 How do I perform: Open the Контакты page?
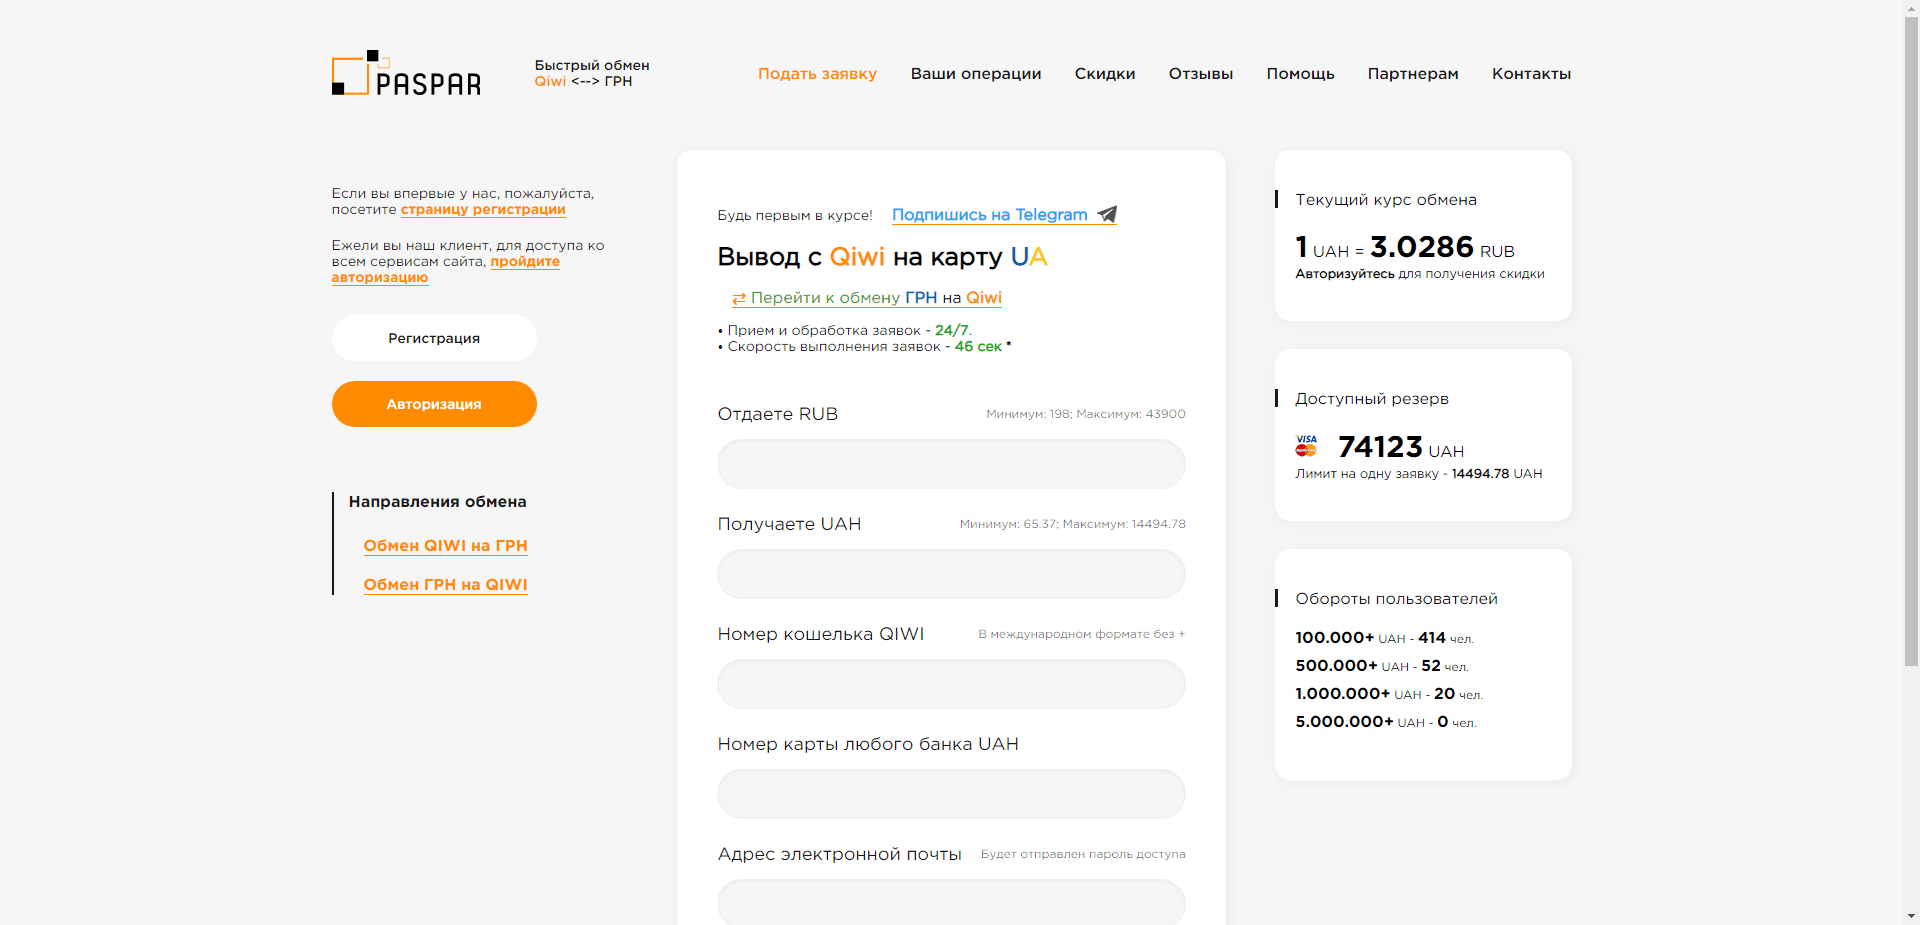coord(1531,74)
